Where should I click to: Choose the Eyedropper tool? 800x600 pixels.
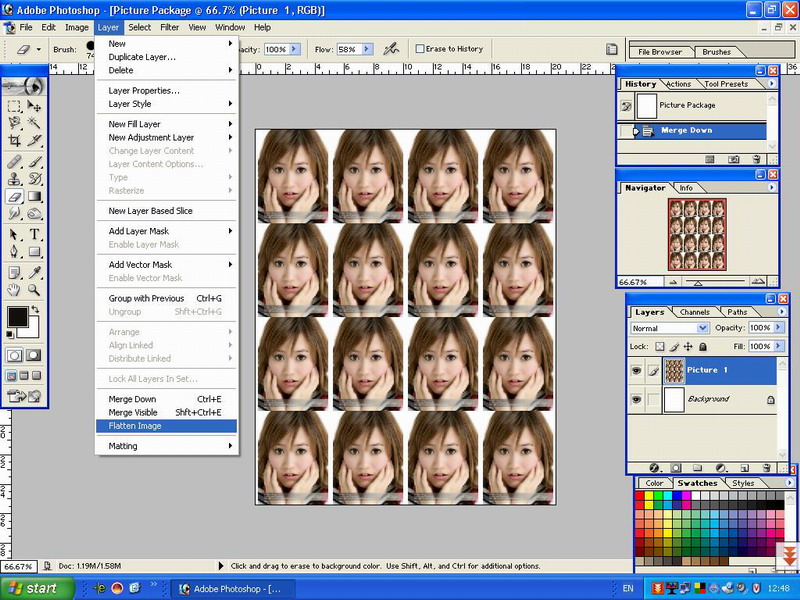pos(34,271)
